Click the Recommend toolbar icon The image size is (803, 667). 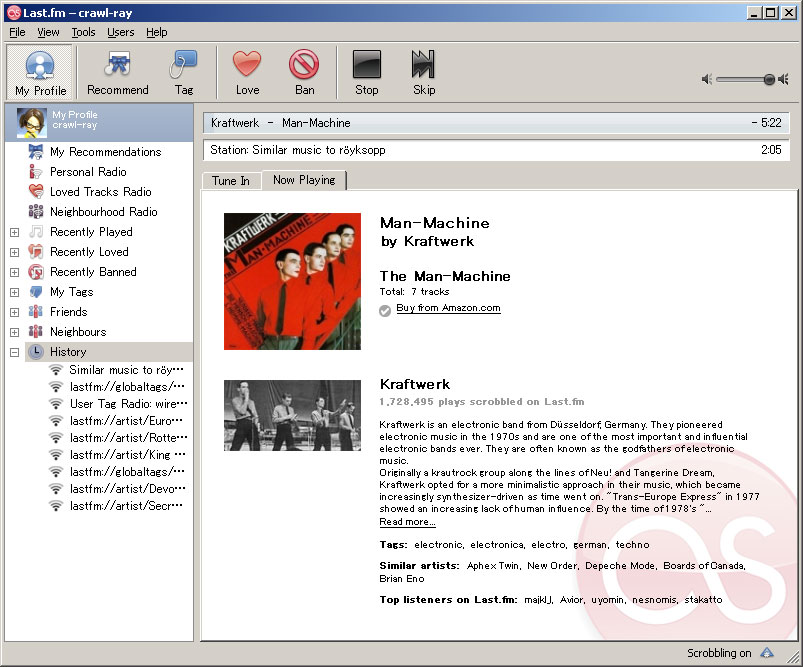point(118,72)
